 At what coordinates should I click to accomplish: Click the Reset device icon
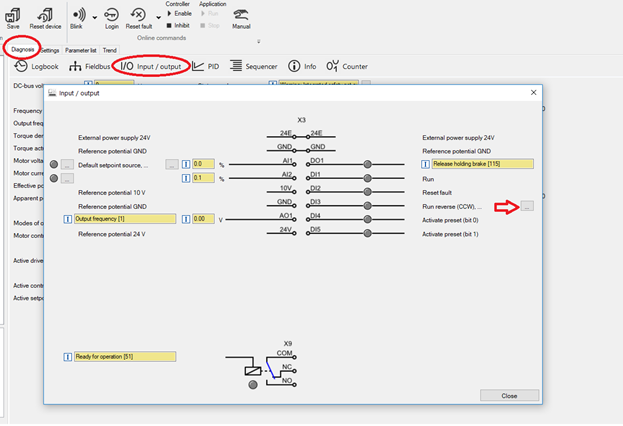(45, 15)
